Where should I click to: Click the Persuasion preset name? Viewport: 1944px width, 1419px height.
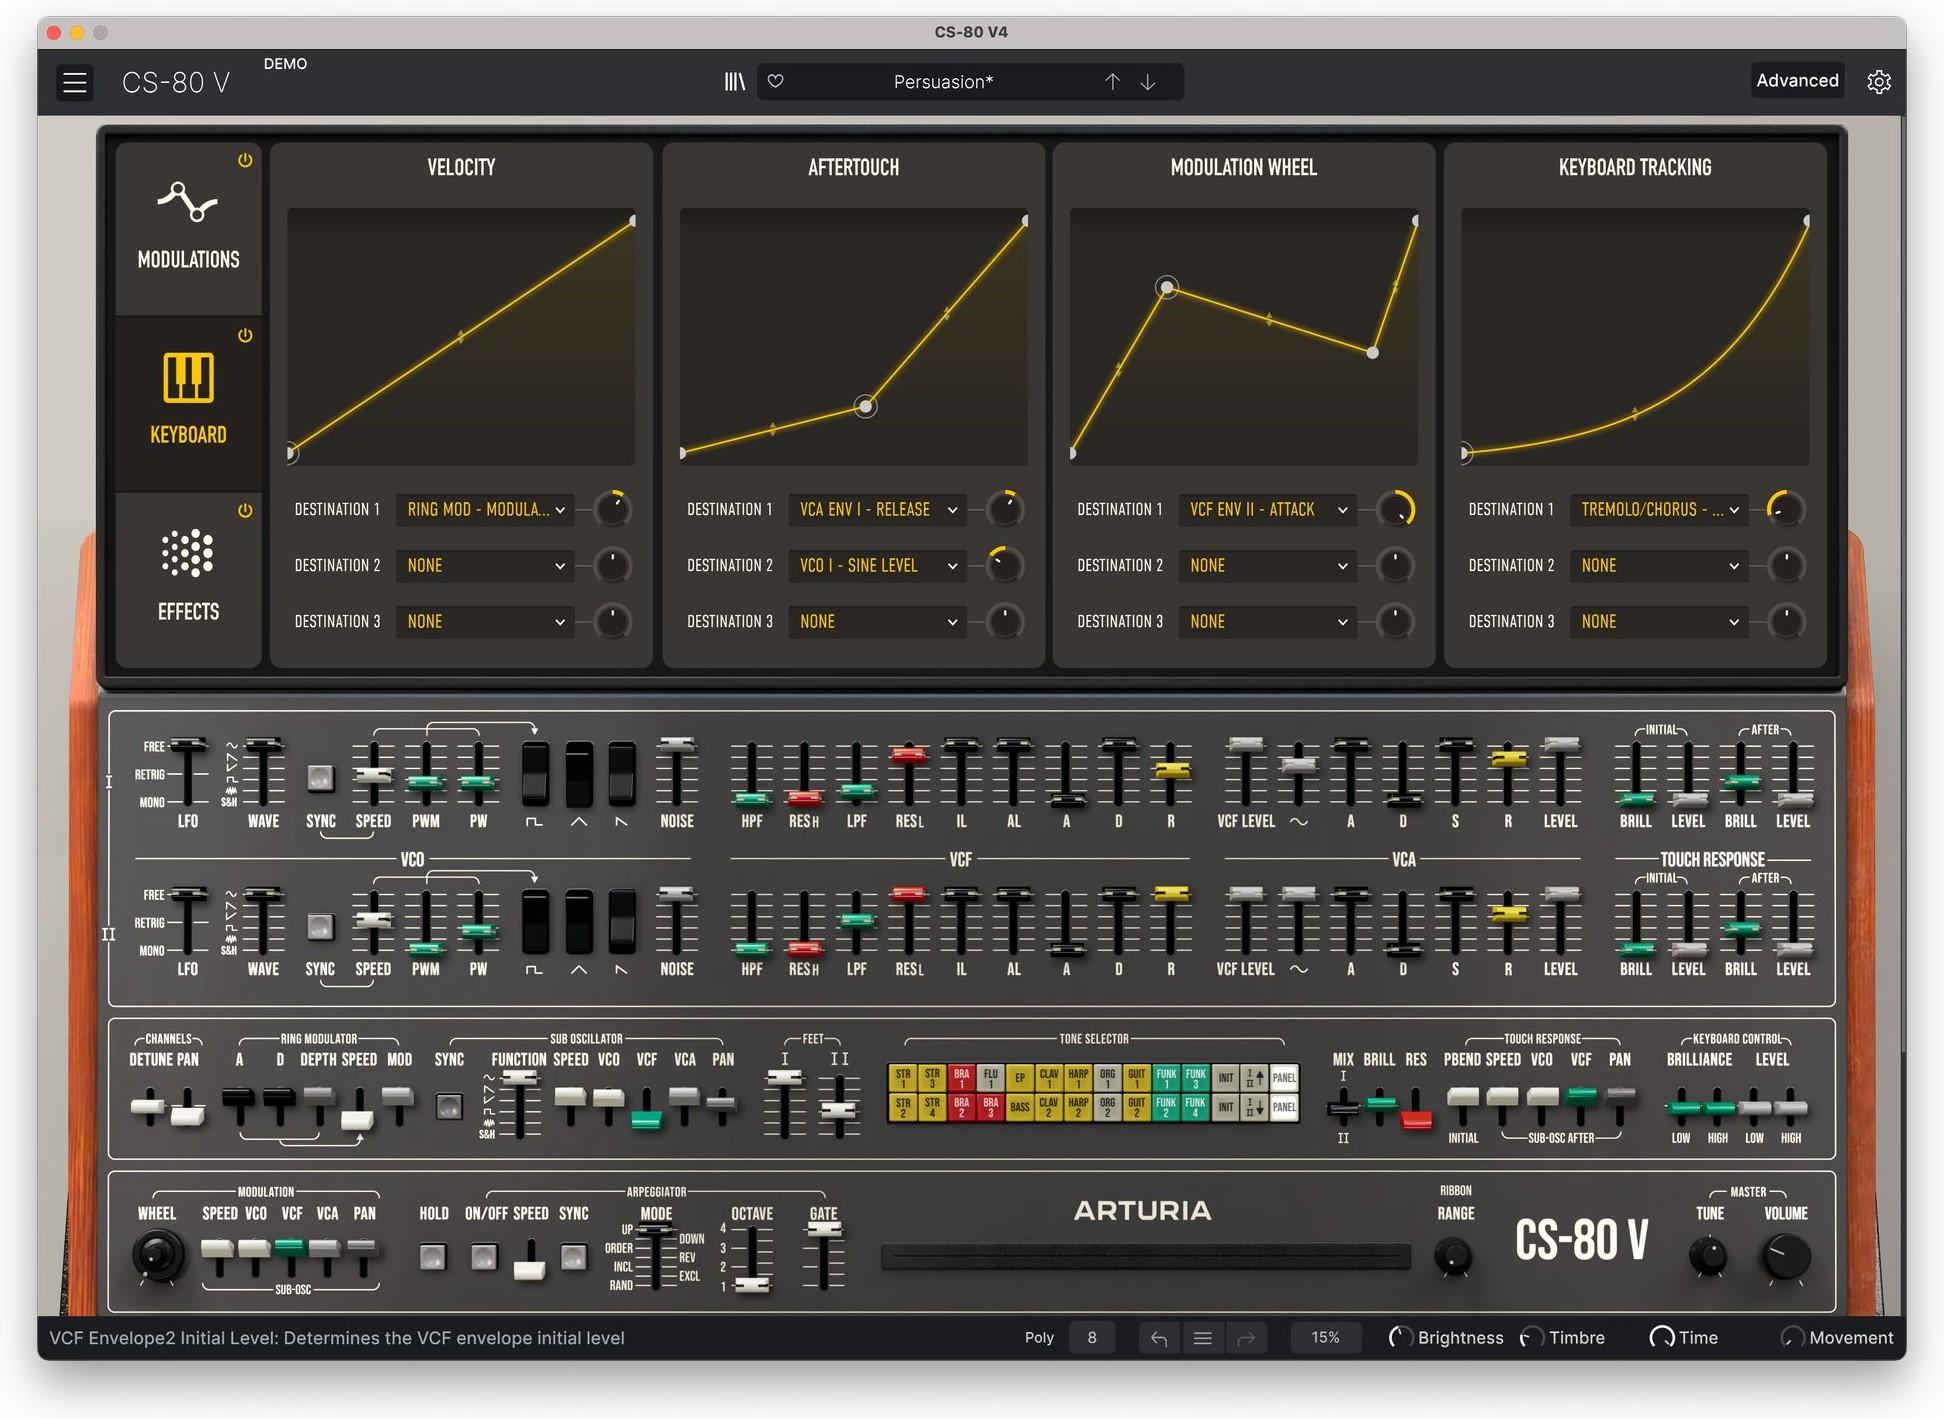point(943,82)
